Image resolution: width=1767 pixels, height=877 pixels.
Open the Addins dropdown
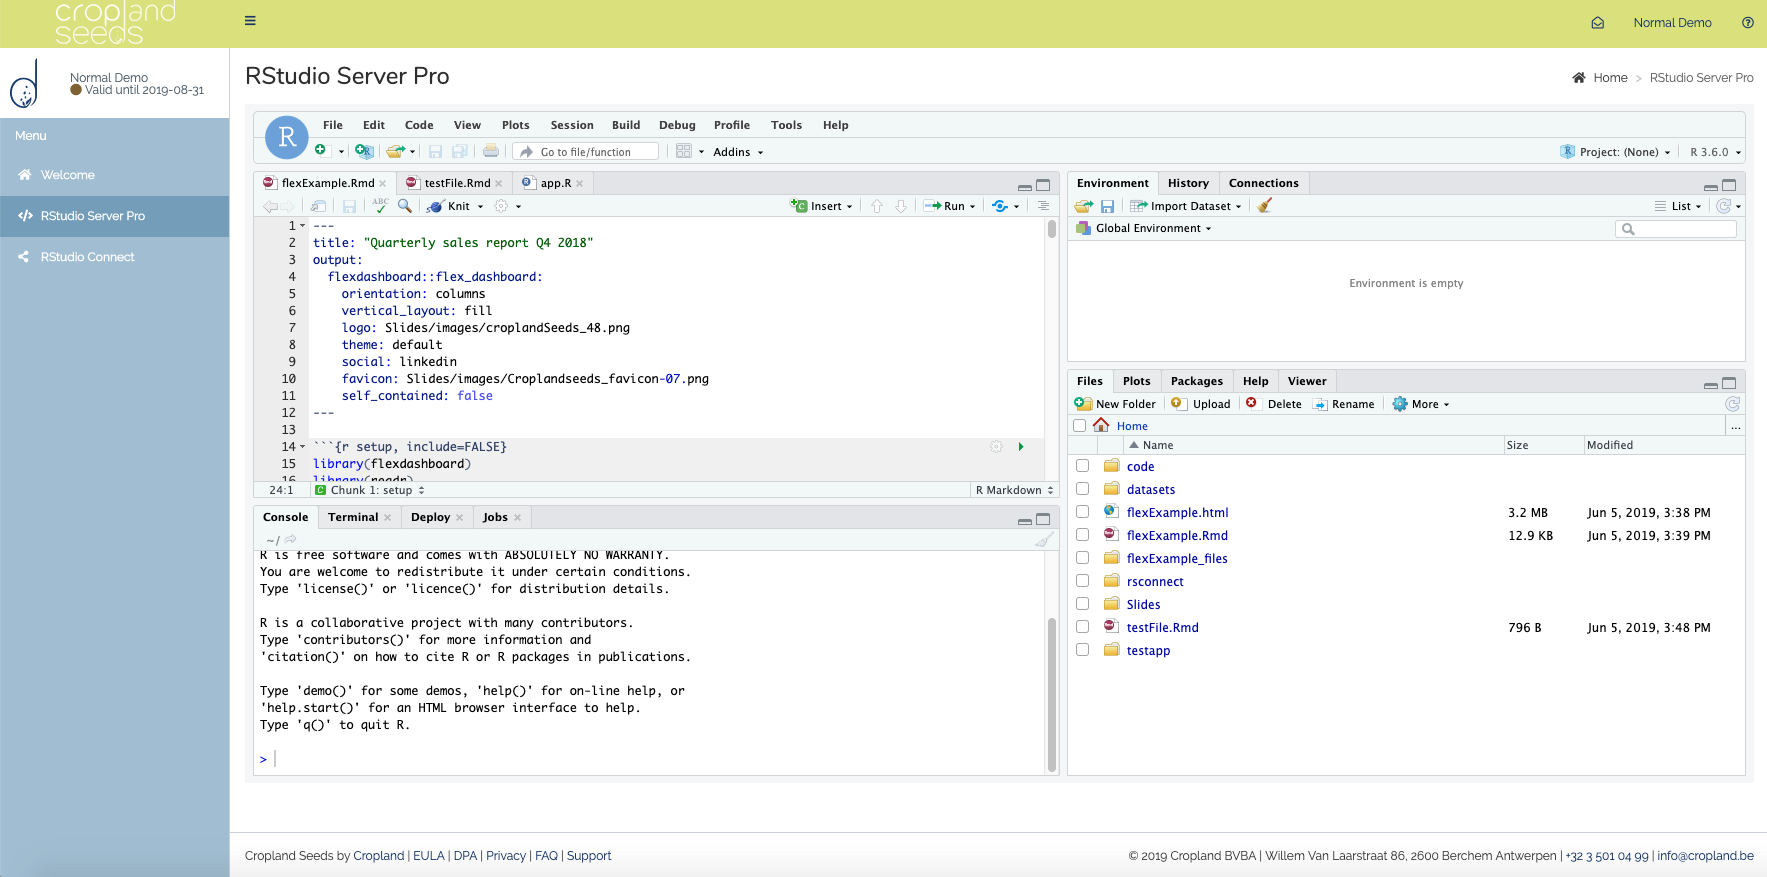(738, 152)
